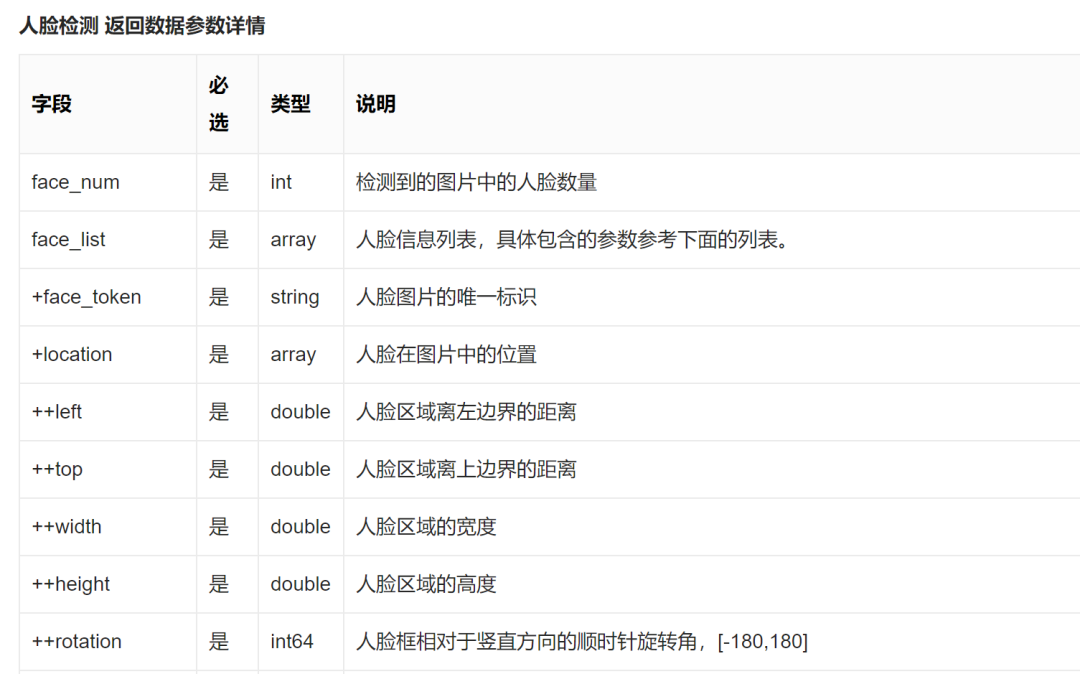Click the int type in face_num row
Screen dimensions: 1080x674
click(281, 182)
